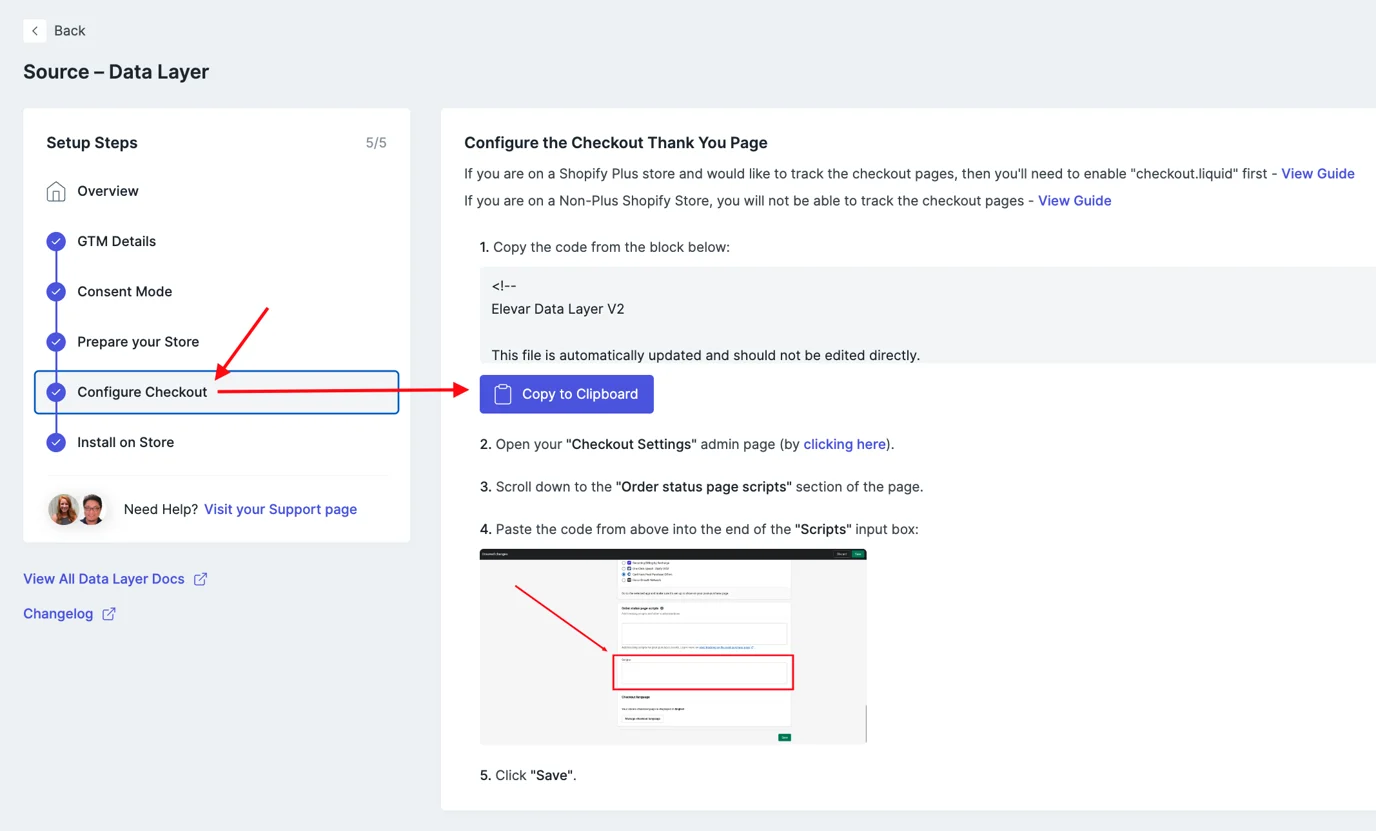Click 'Elevar Data Layer V2' code line
Image resolution: width=1376 pixels, height=831 pixels.
(558, 309)
